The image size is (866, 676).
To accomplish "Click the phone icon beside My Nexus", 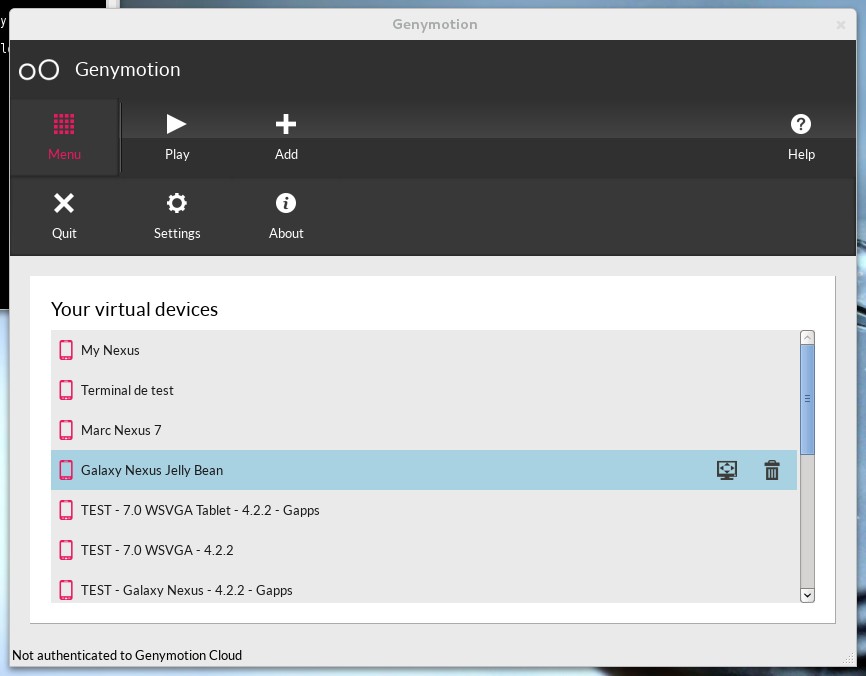I will 66,350.
